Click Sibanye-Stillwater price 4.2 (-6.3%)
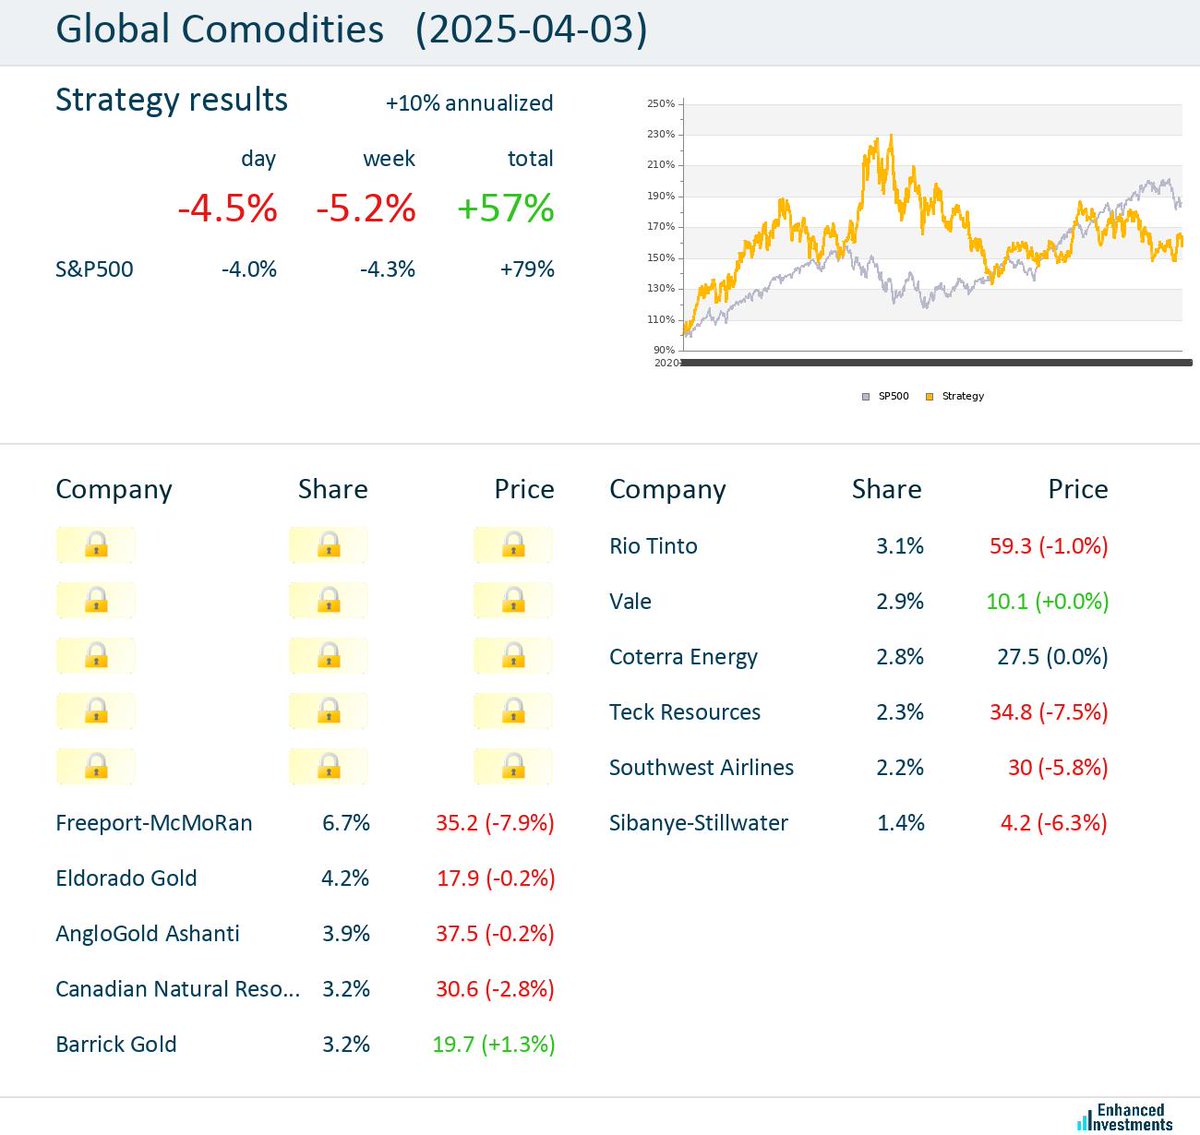 (x=1054, y=823)
